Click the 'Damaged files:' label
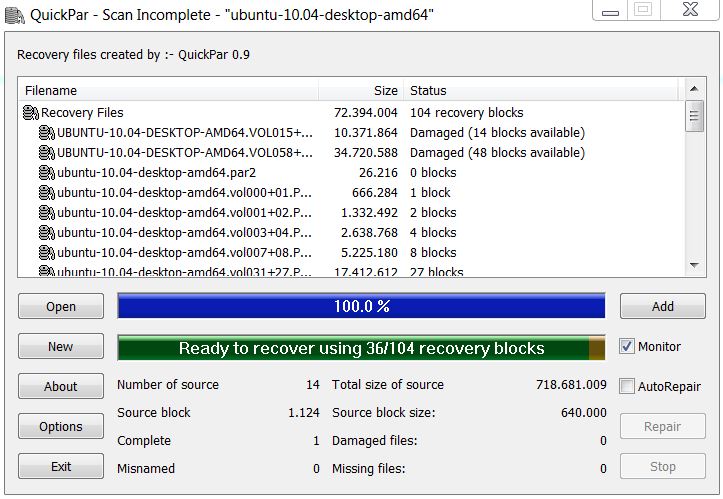 (374, 440)
